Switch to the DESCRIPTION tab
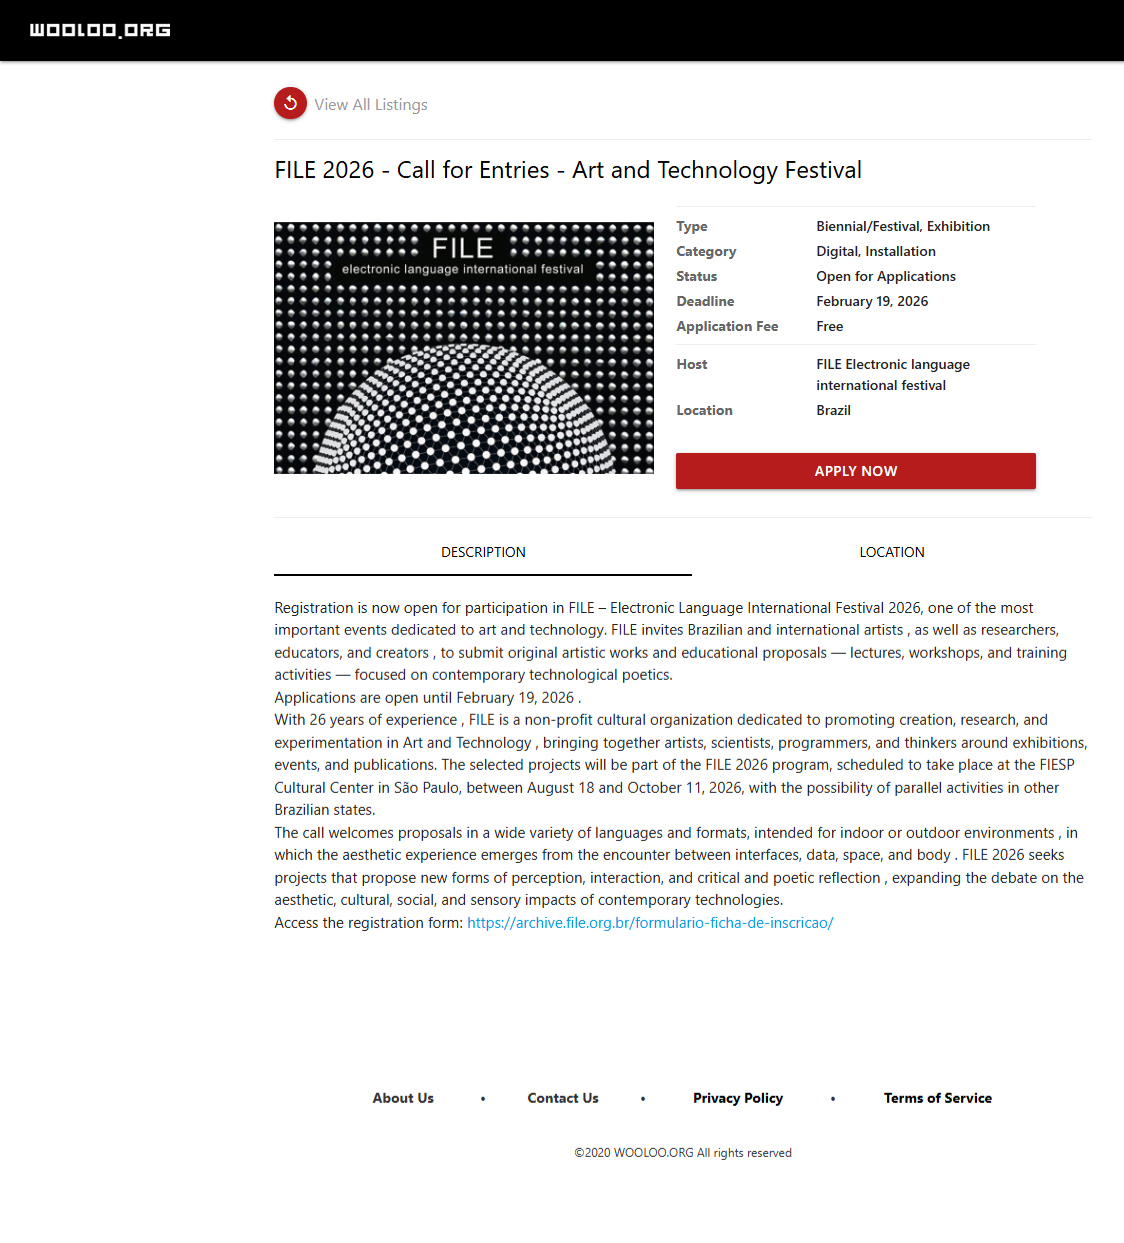Image resolution: width=1124 pixels, height=1243 pixels. click(483, 552)
